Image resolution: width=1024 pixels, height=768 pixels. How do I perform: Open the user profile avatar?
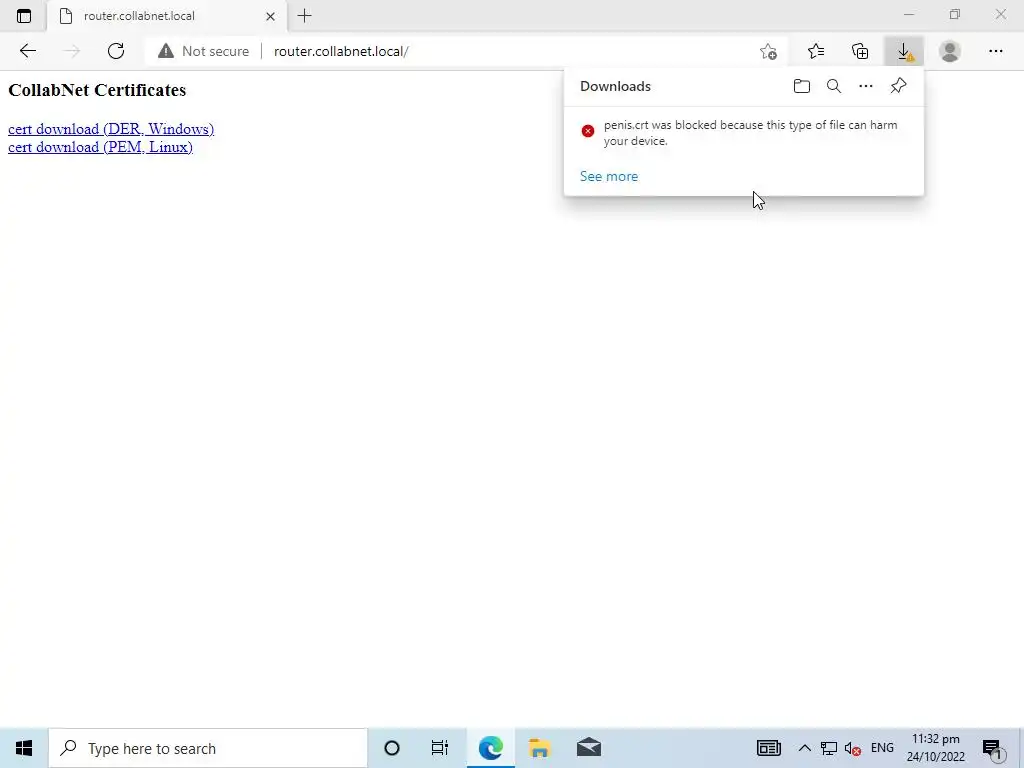[950, 51]
